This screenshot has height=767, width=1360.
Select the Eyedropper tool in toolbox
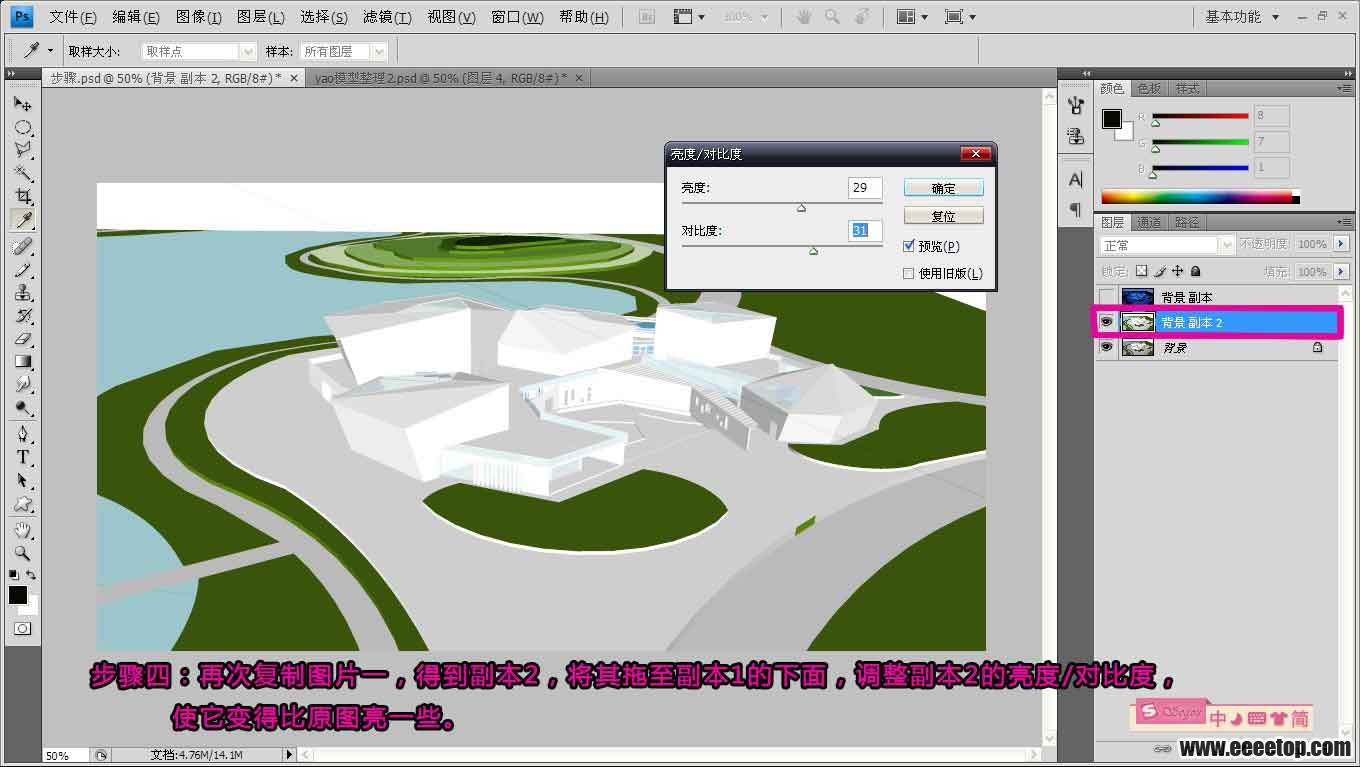click(x=22, y=219)
